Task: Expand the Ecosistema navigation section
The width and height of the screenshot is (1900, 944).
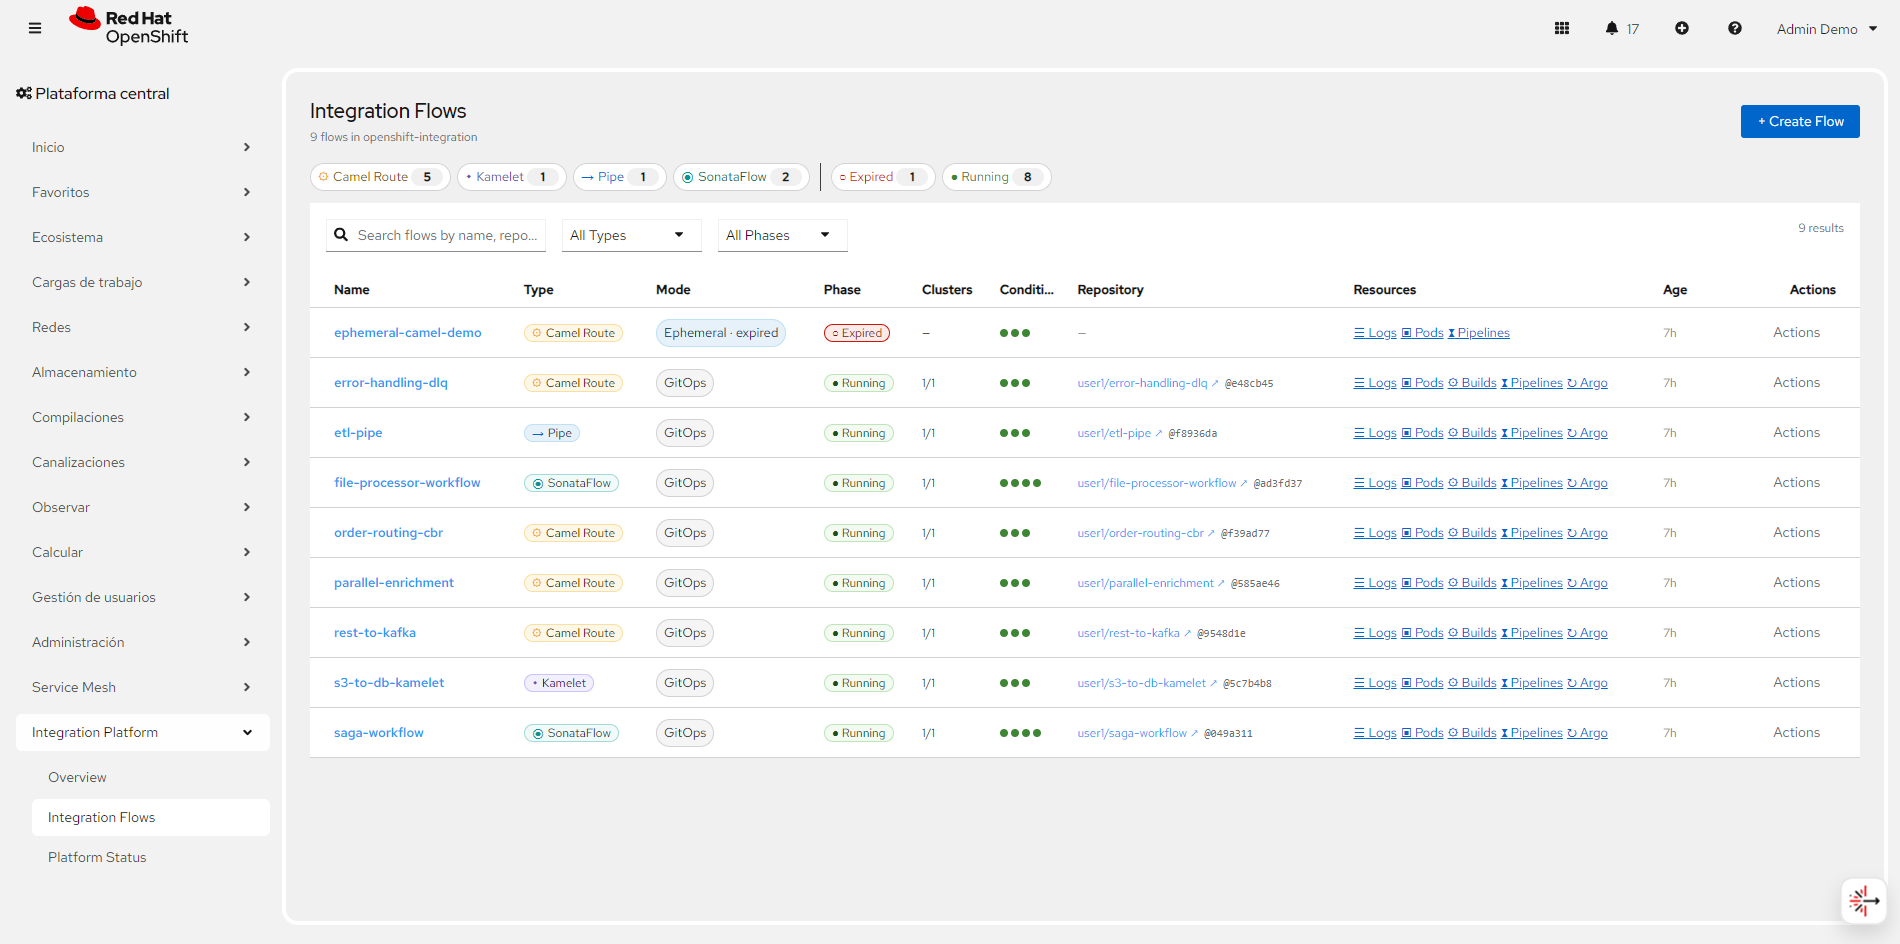Action: coord(142,237)
